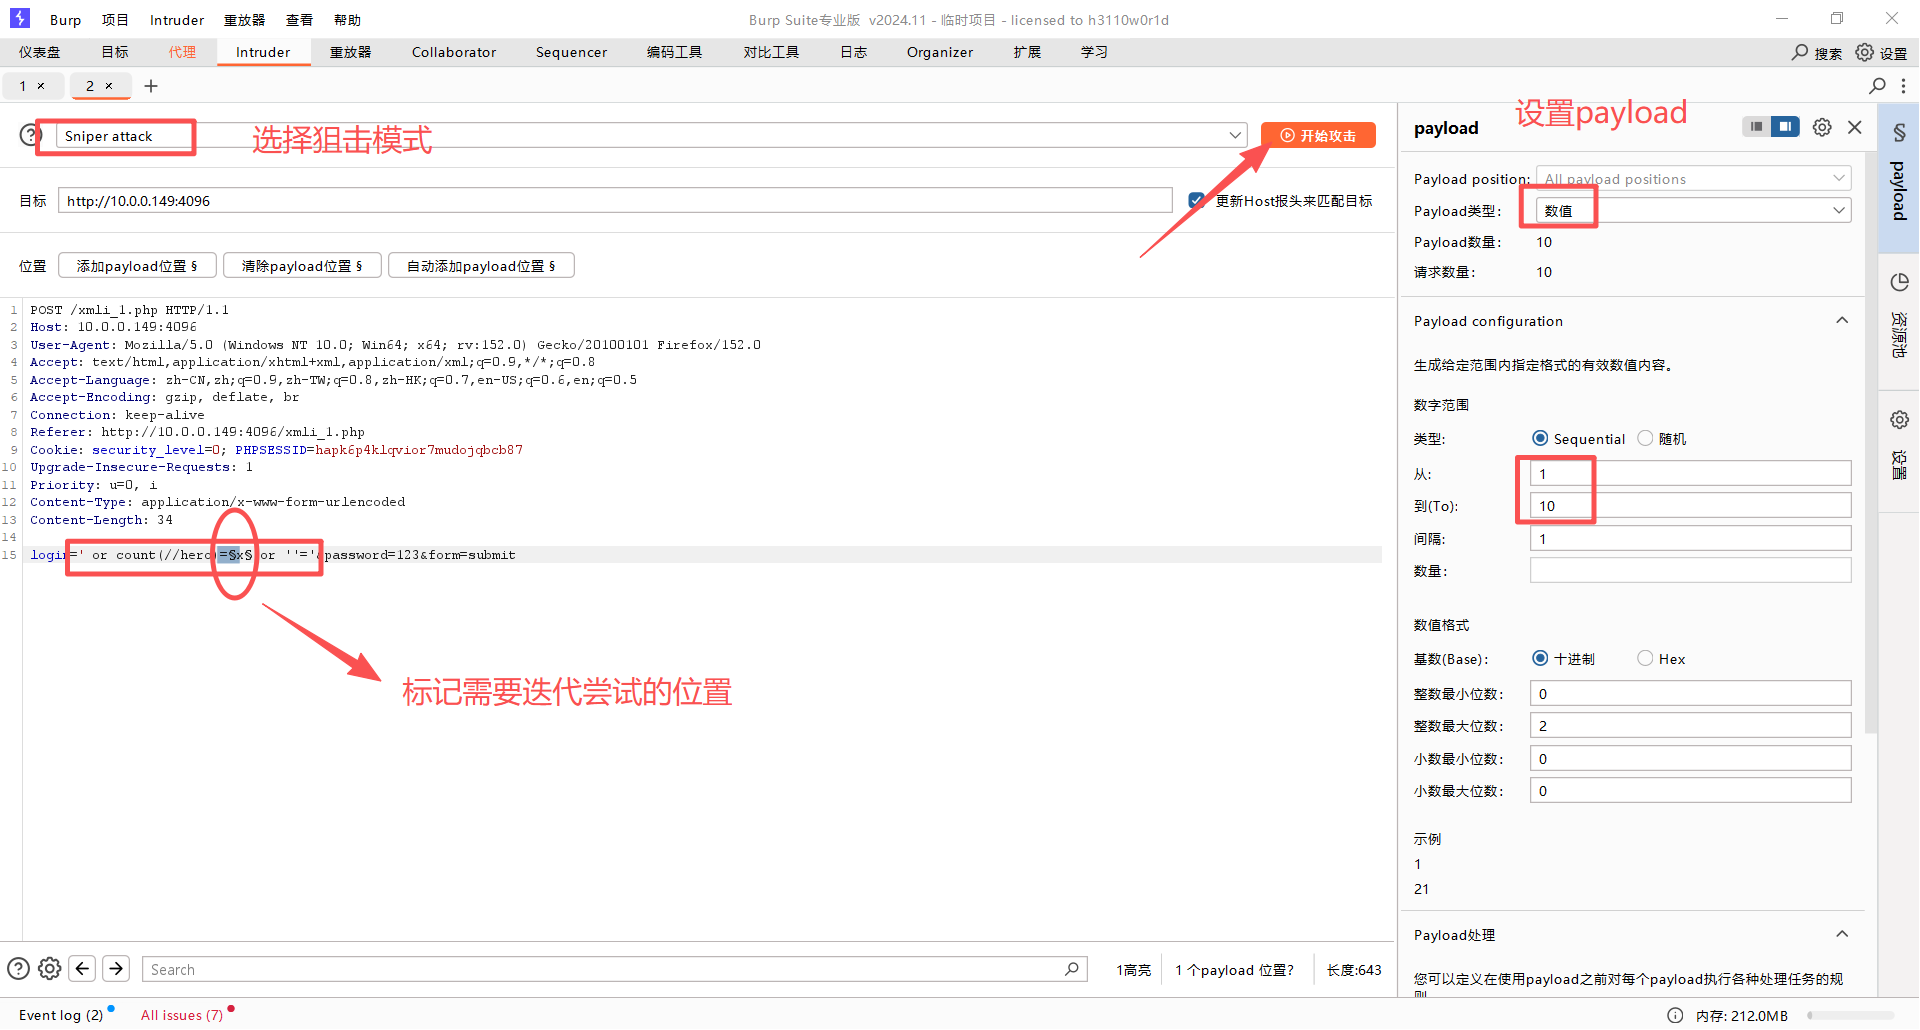Switch to the Sequencer tab
The width and height of the screenshot is (1920, 1030).
(571, 52)
